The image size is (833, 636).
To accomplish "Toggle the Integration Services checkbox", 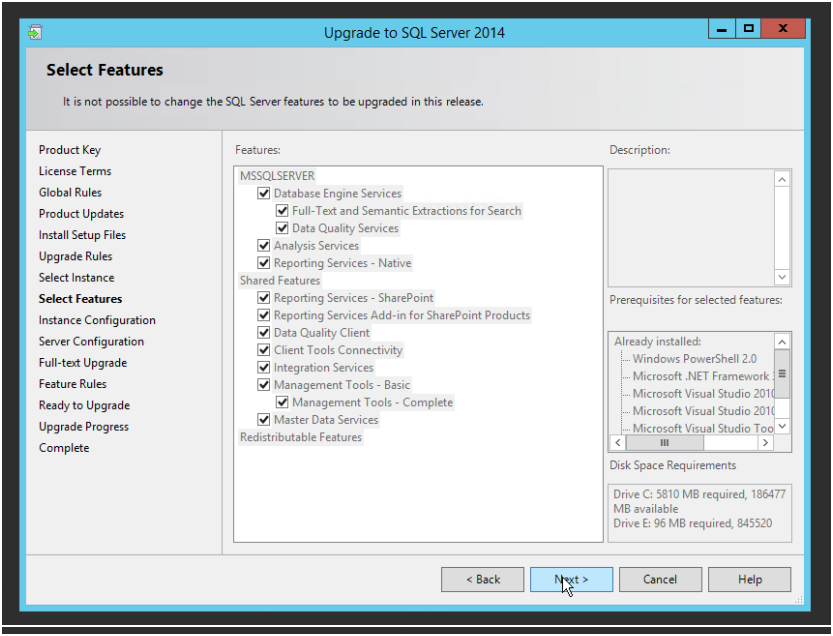I will click(x=264, y=367).
